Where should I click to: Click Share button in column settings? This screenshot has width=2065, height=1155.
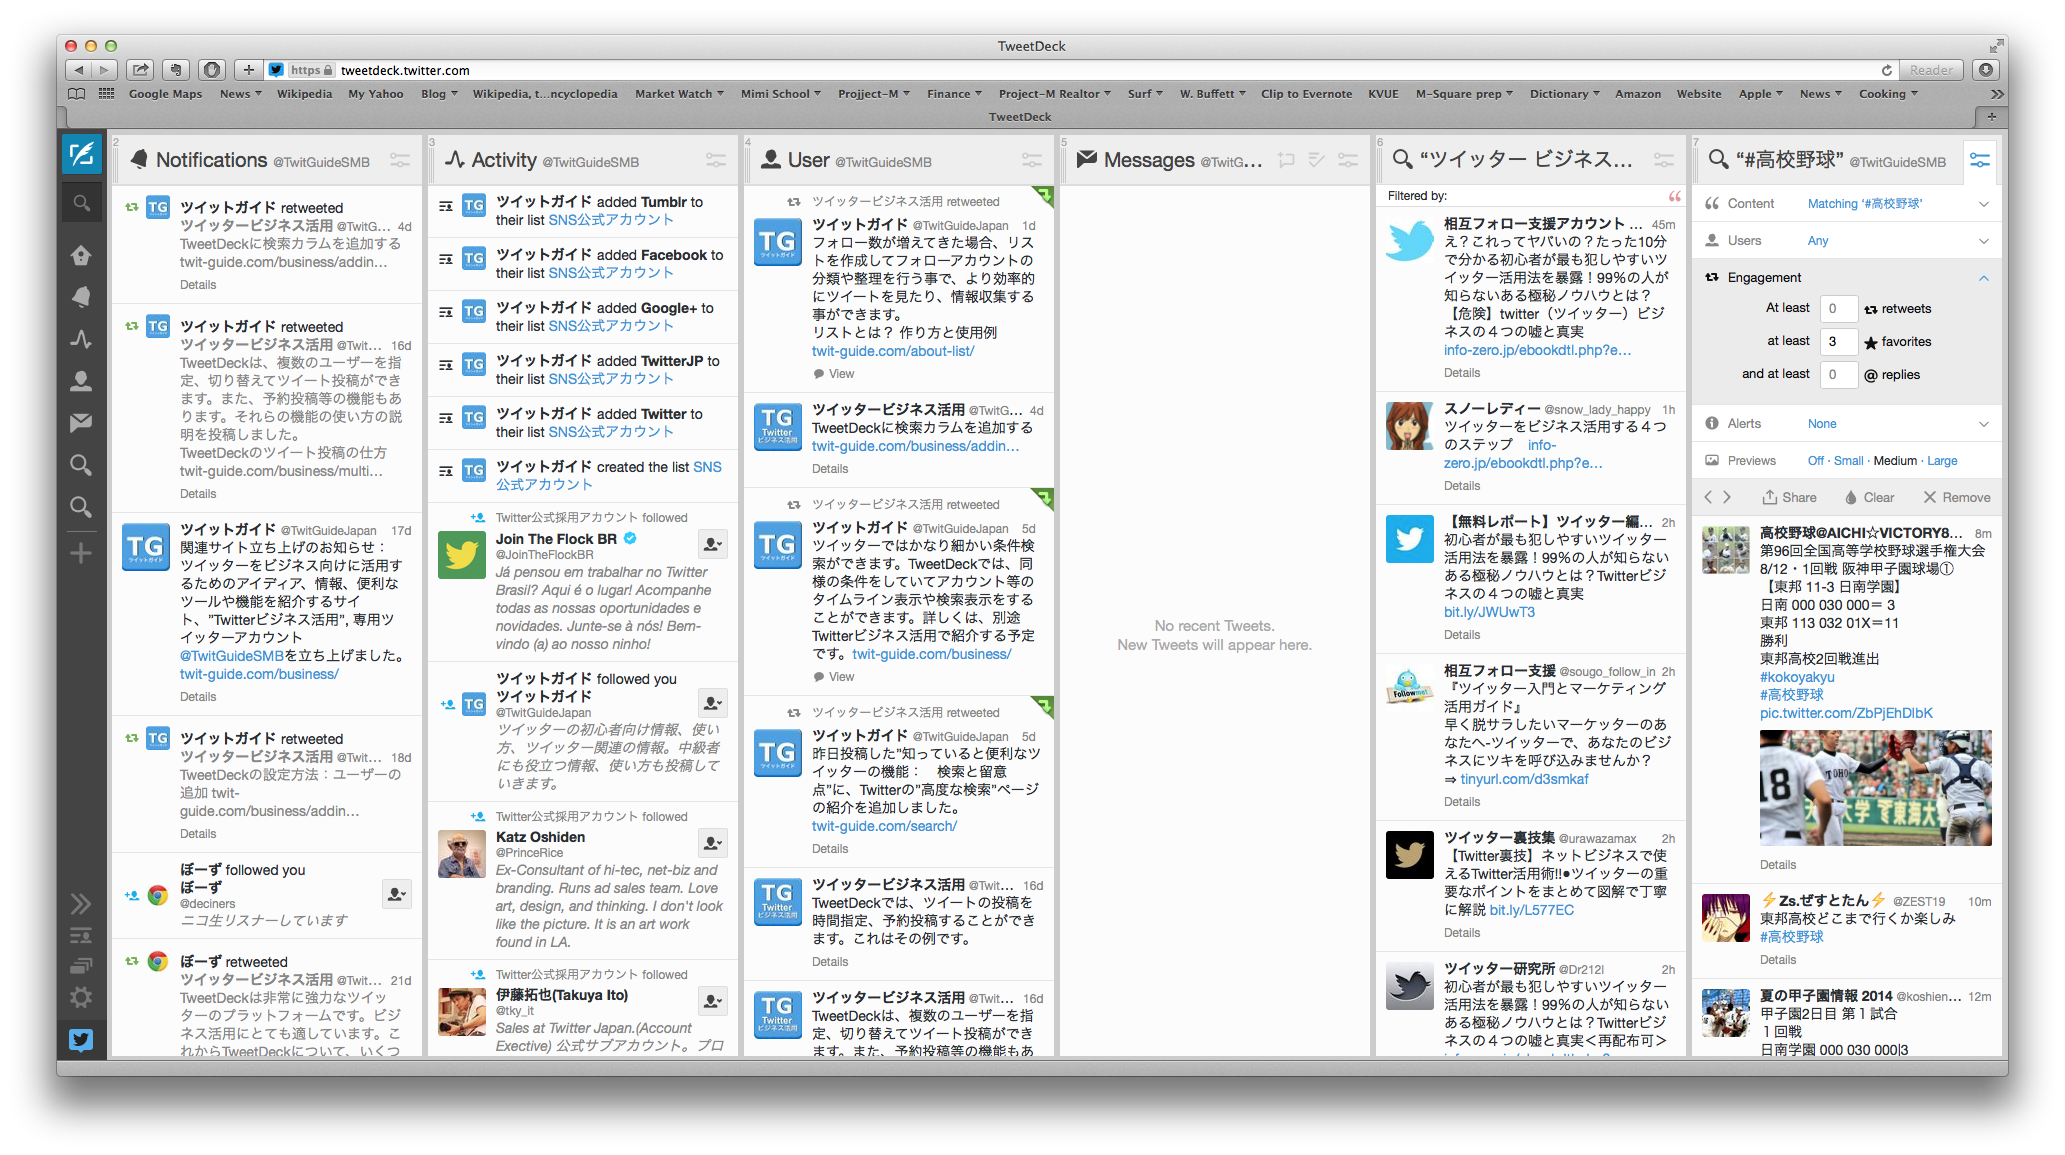click(x=1789, y=497)
